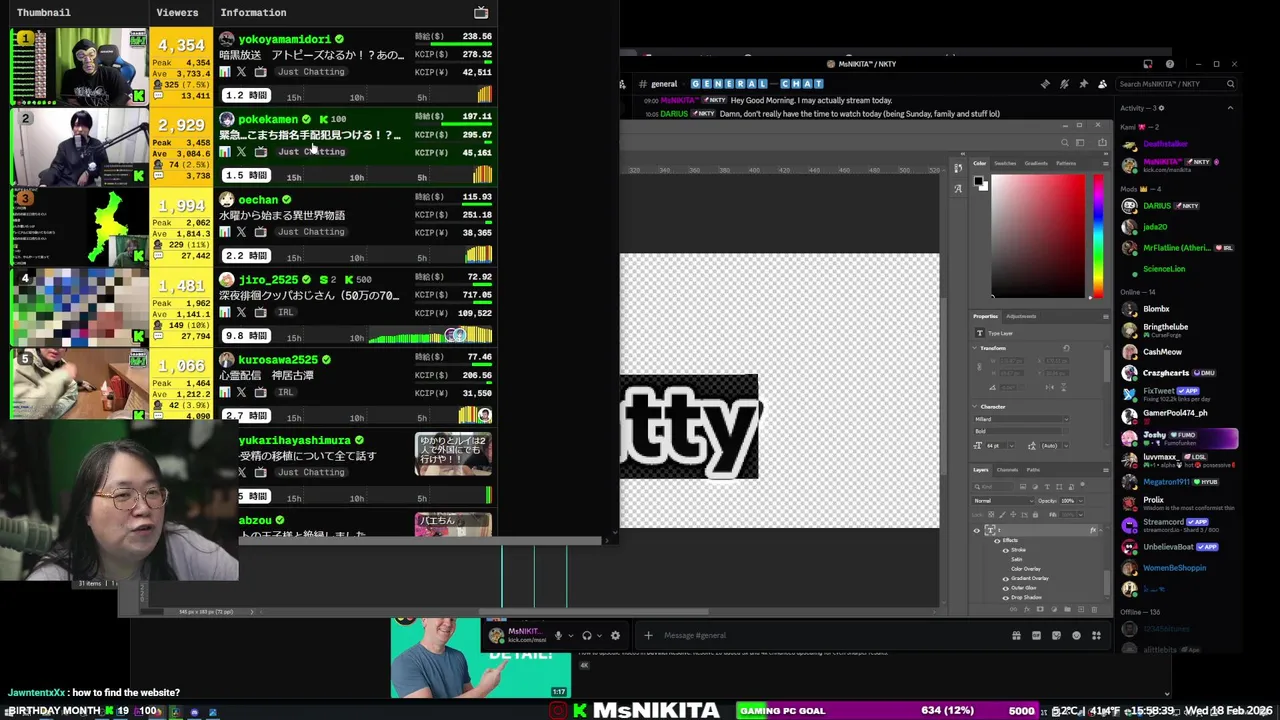Open Discord gift icon in message bar
Viewport: 1280px width, 720px height.
1016,635
